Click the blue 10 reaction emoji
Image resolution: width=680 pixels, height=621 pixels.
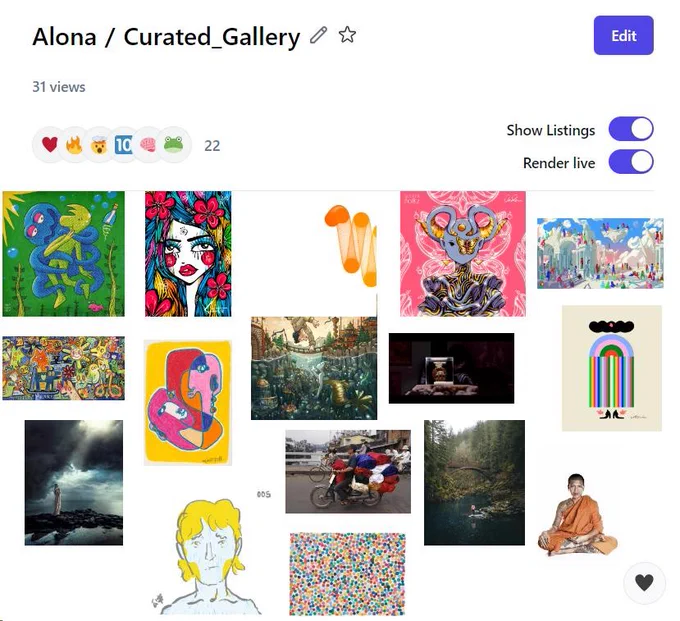124,145
